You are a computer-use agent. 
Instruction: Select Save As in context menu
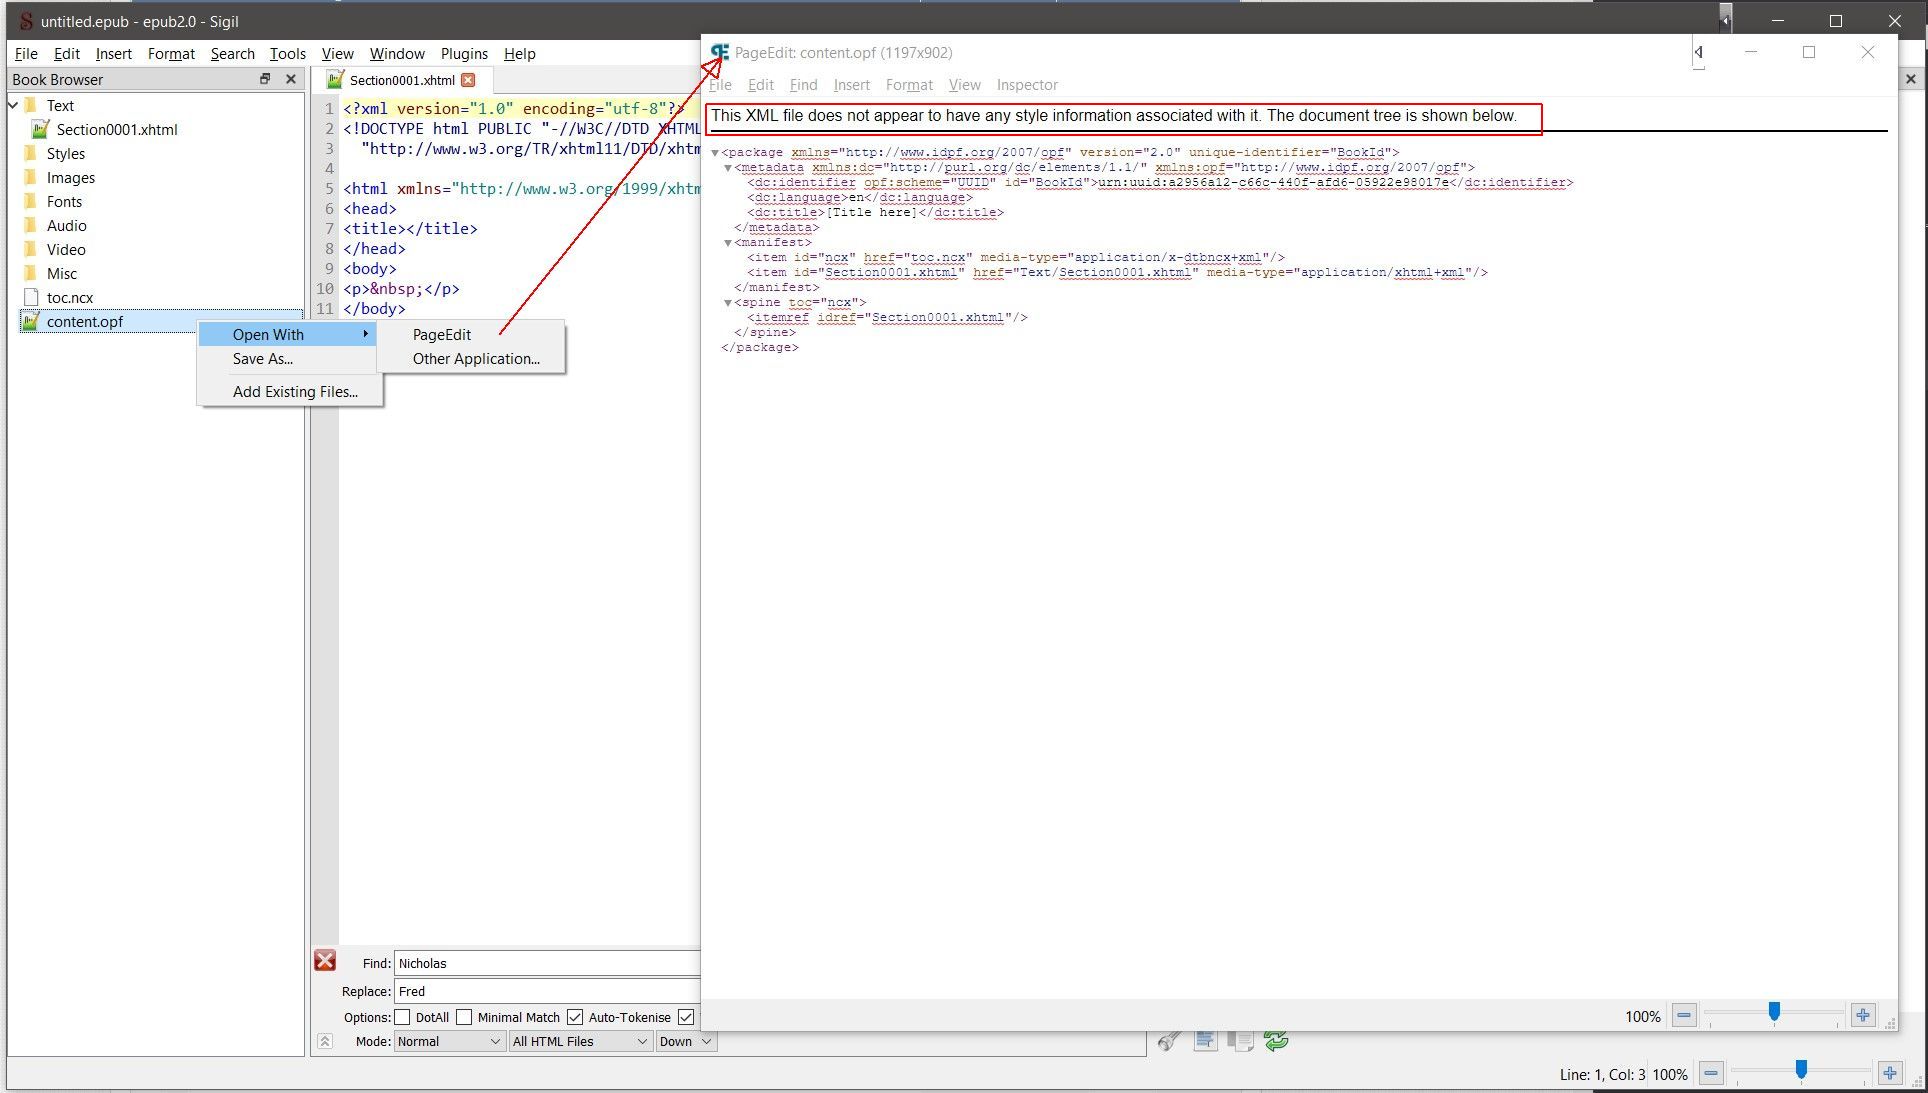click(262, 359)
